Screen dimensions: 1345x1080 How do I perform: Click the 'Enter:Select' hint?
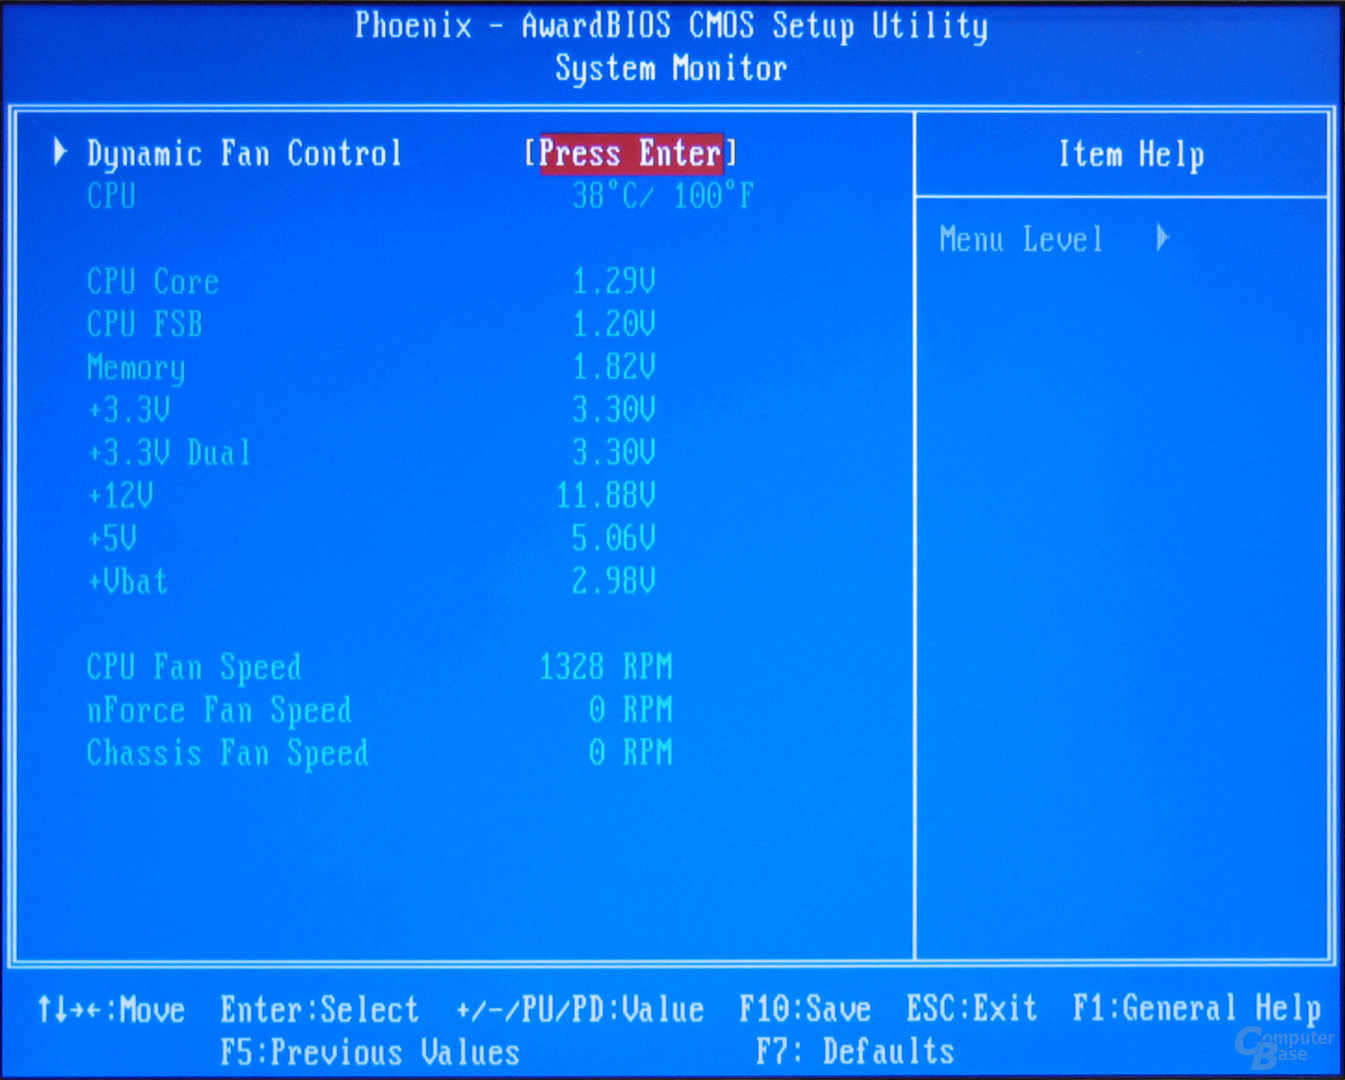(x=320, y=1010)
